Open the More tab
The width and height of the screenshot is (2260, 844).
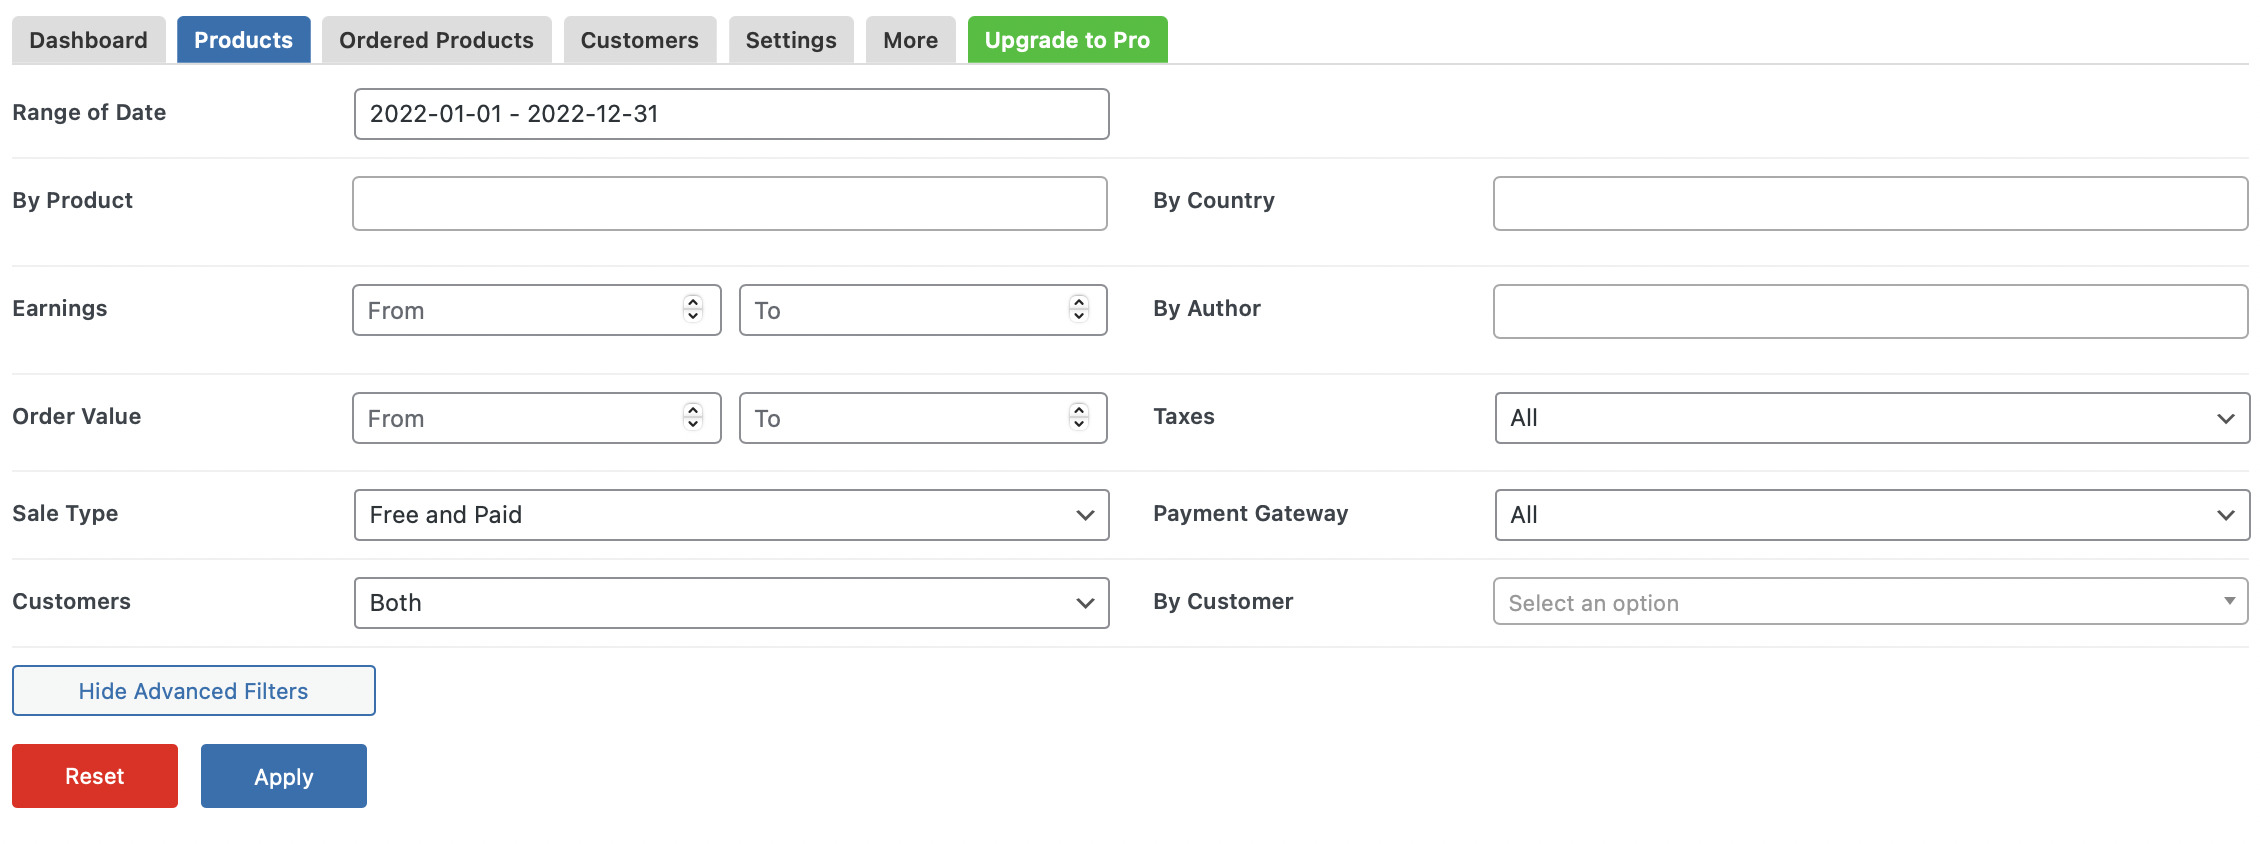coord(910,40)
